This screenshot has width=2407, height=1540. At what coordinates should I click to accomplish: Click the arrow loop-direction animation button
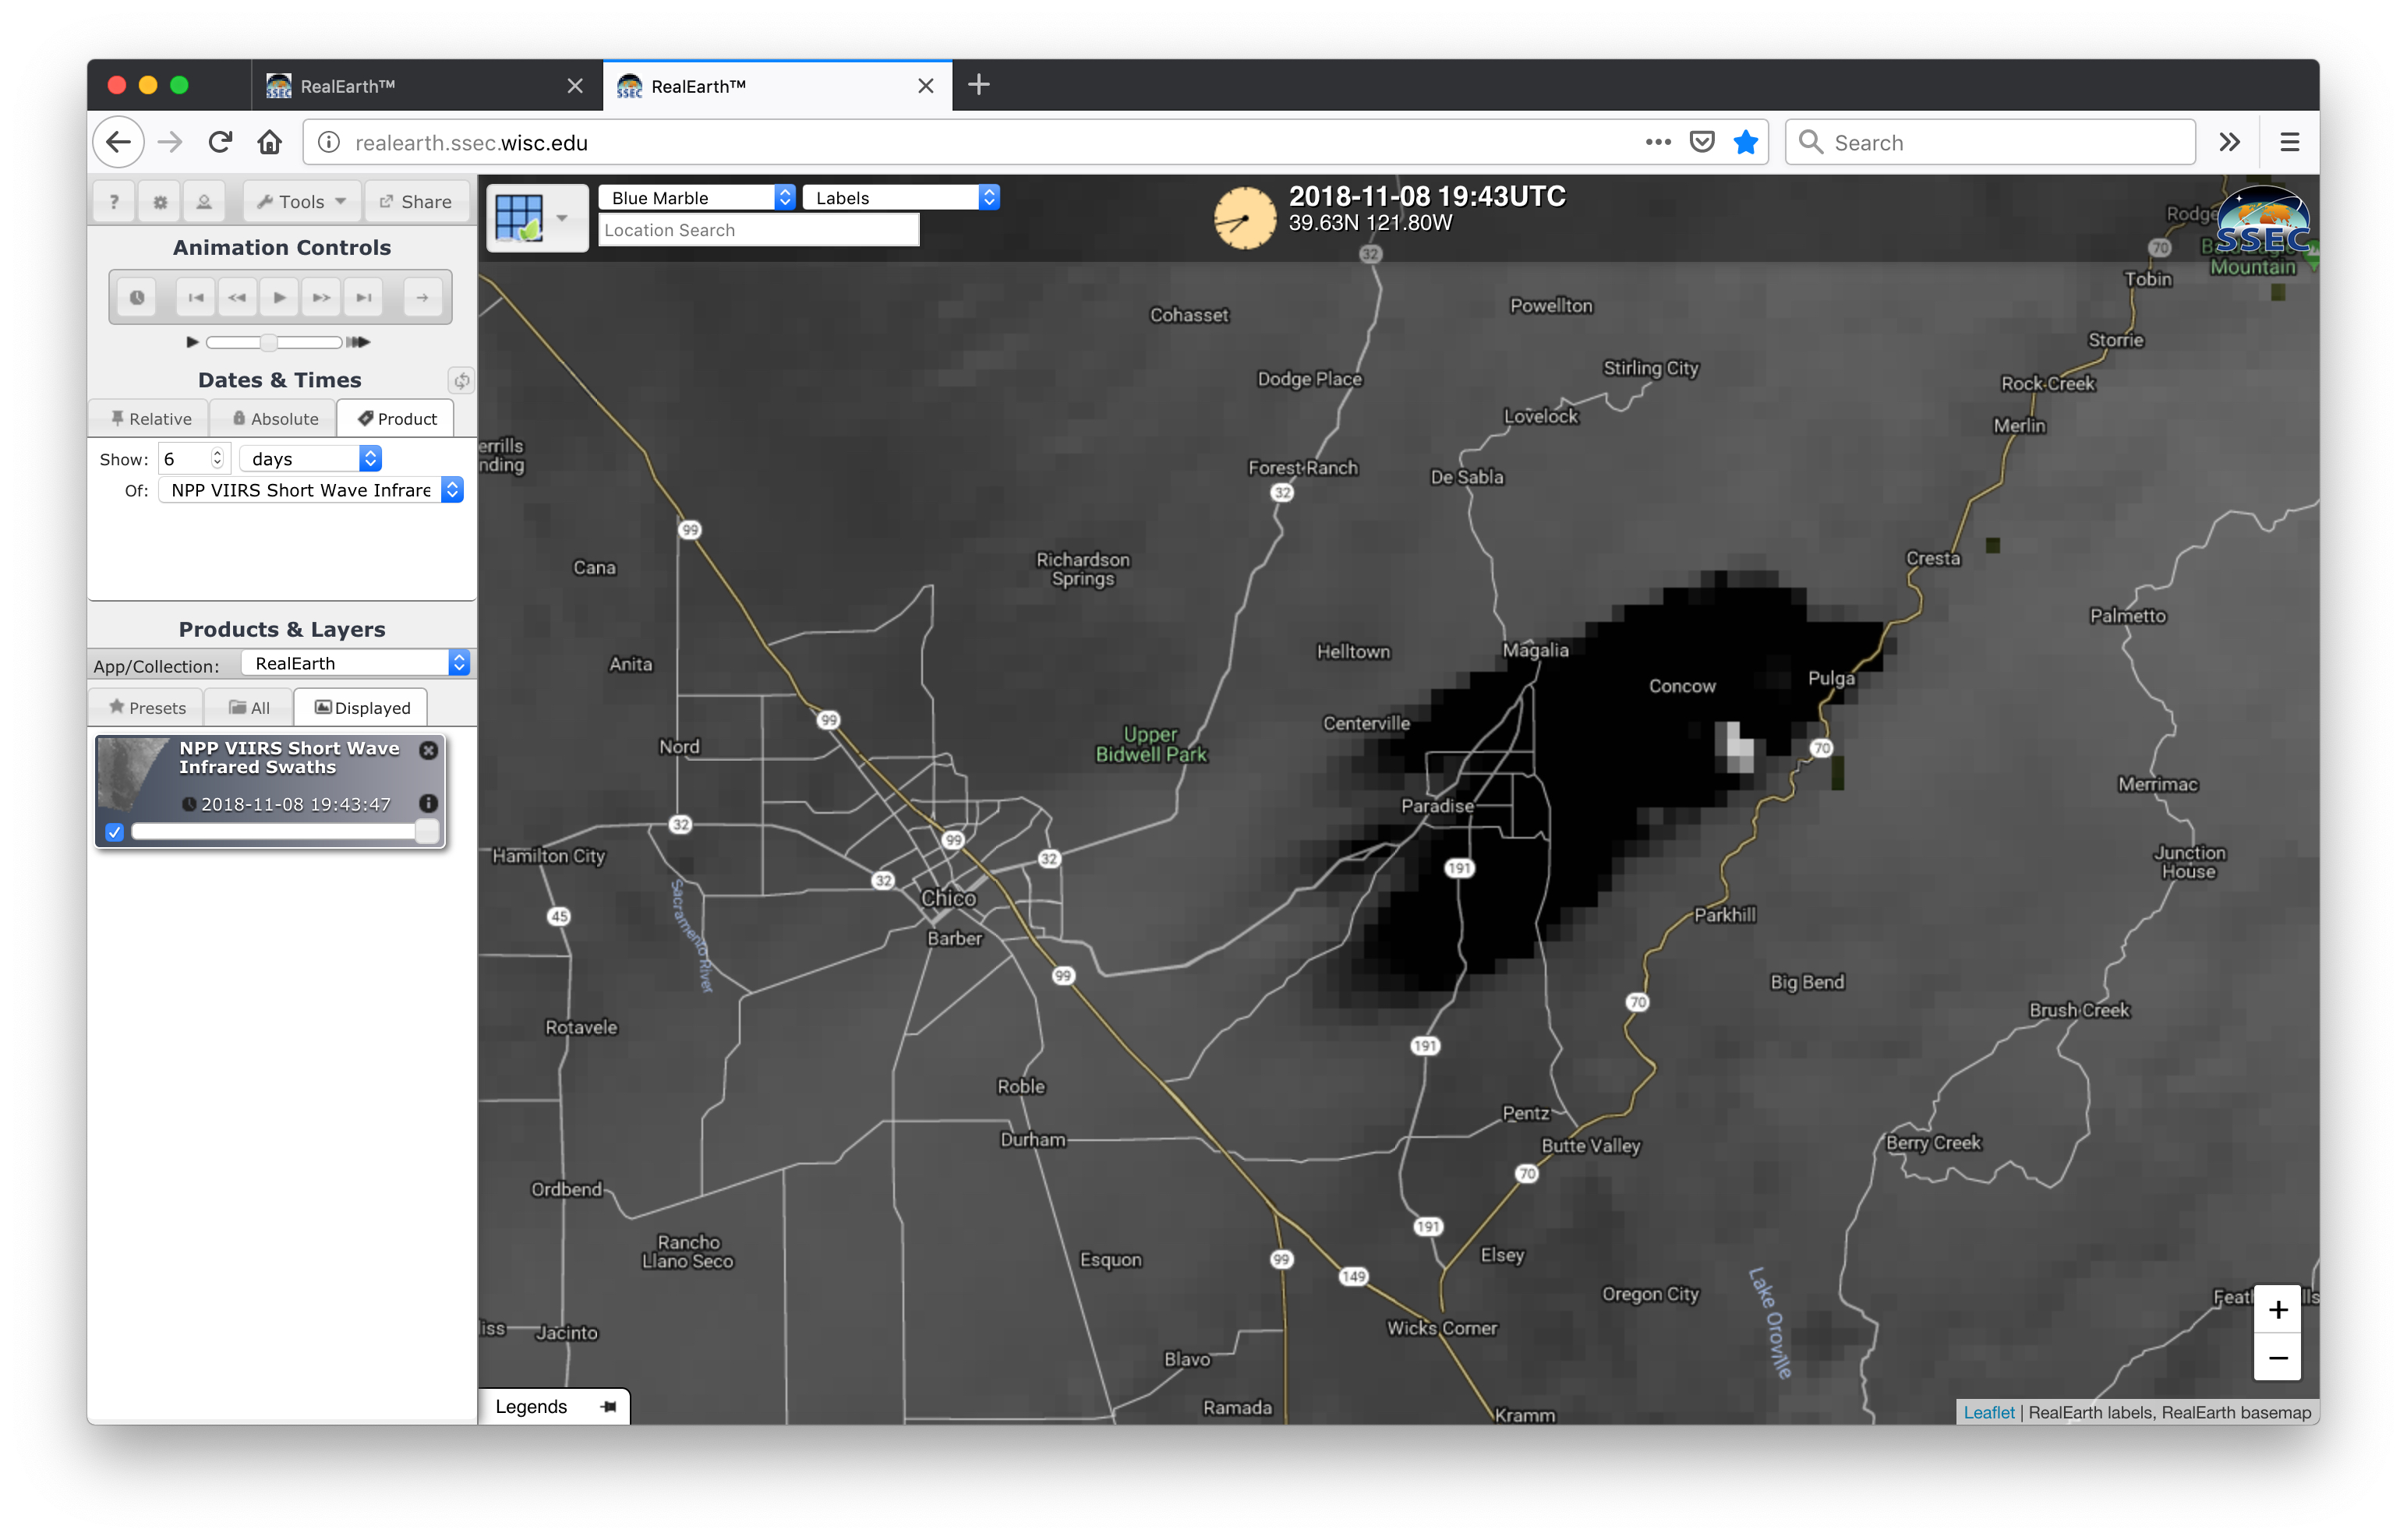pyautogui.click(x=422, y=297)
